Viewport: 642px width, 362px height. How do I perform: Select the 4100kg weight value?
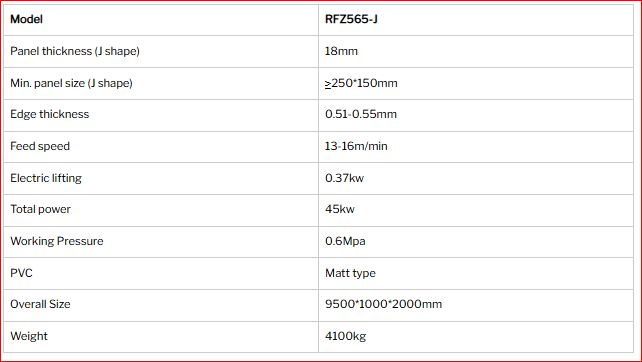(346, 336)
